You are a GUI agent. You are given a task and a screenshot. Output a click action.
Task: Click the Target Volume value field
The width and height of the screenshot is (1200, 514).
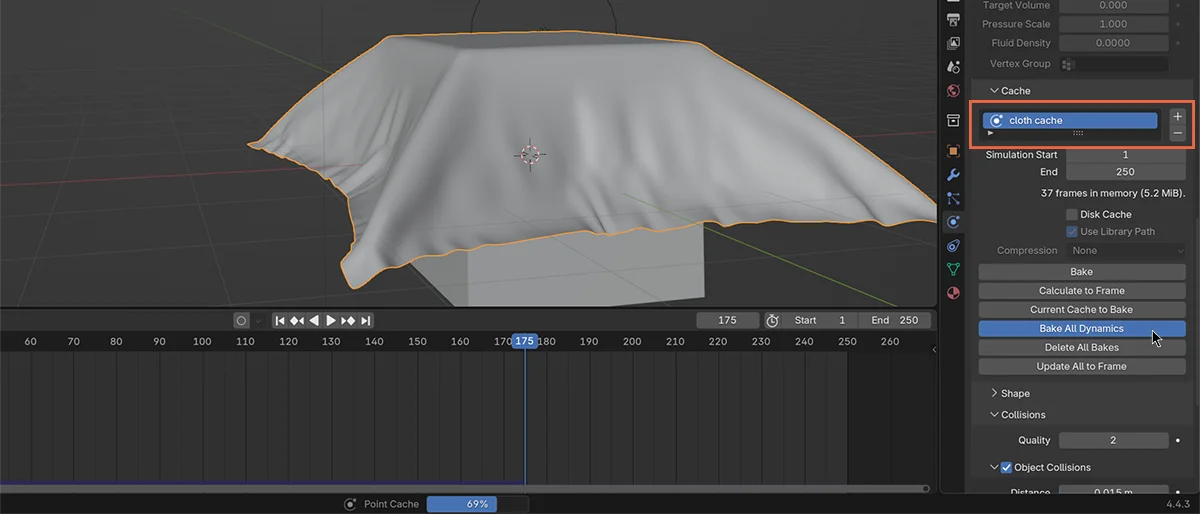click(x=1113, y=5)
